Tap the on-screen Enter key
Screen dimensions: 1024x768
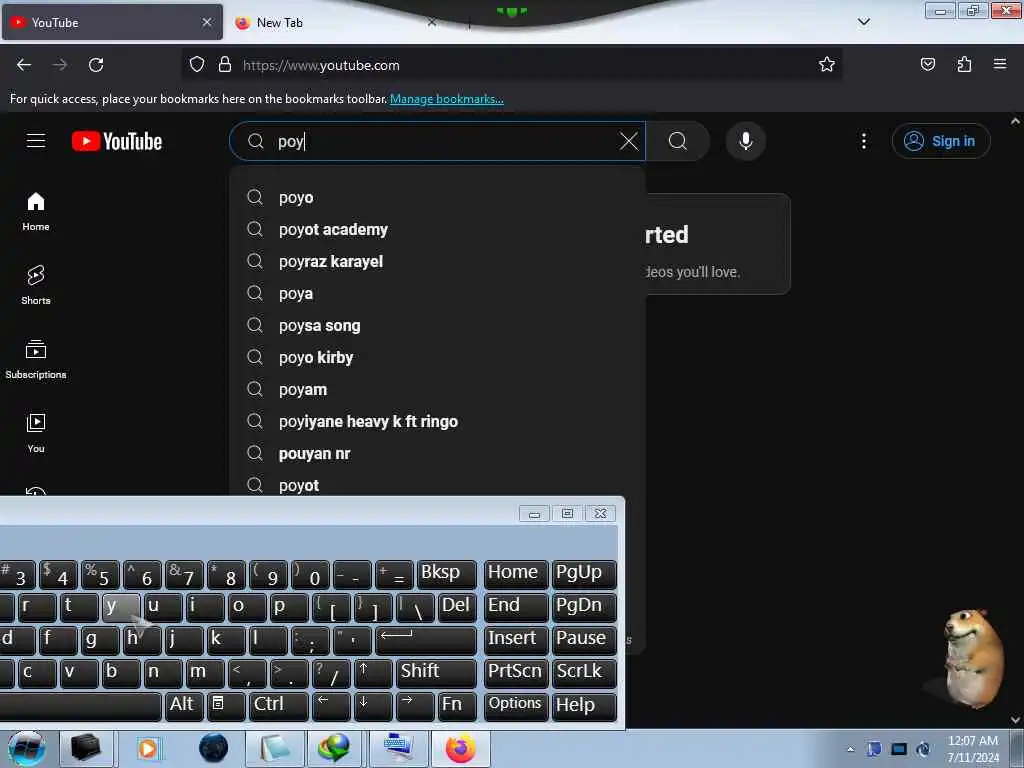click(426, 641)
